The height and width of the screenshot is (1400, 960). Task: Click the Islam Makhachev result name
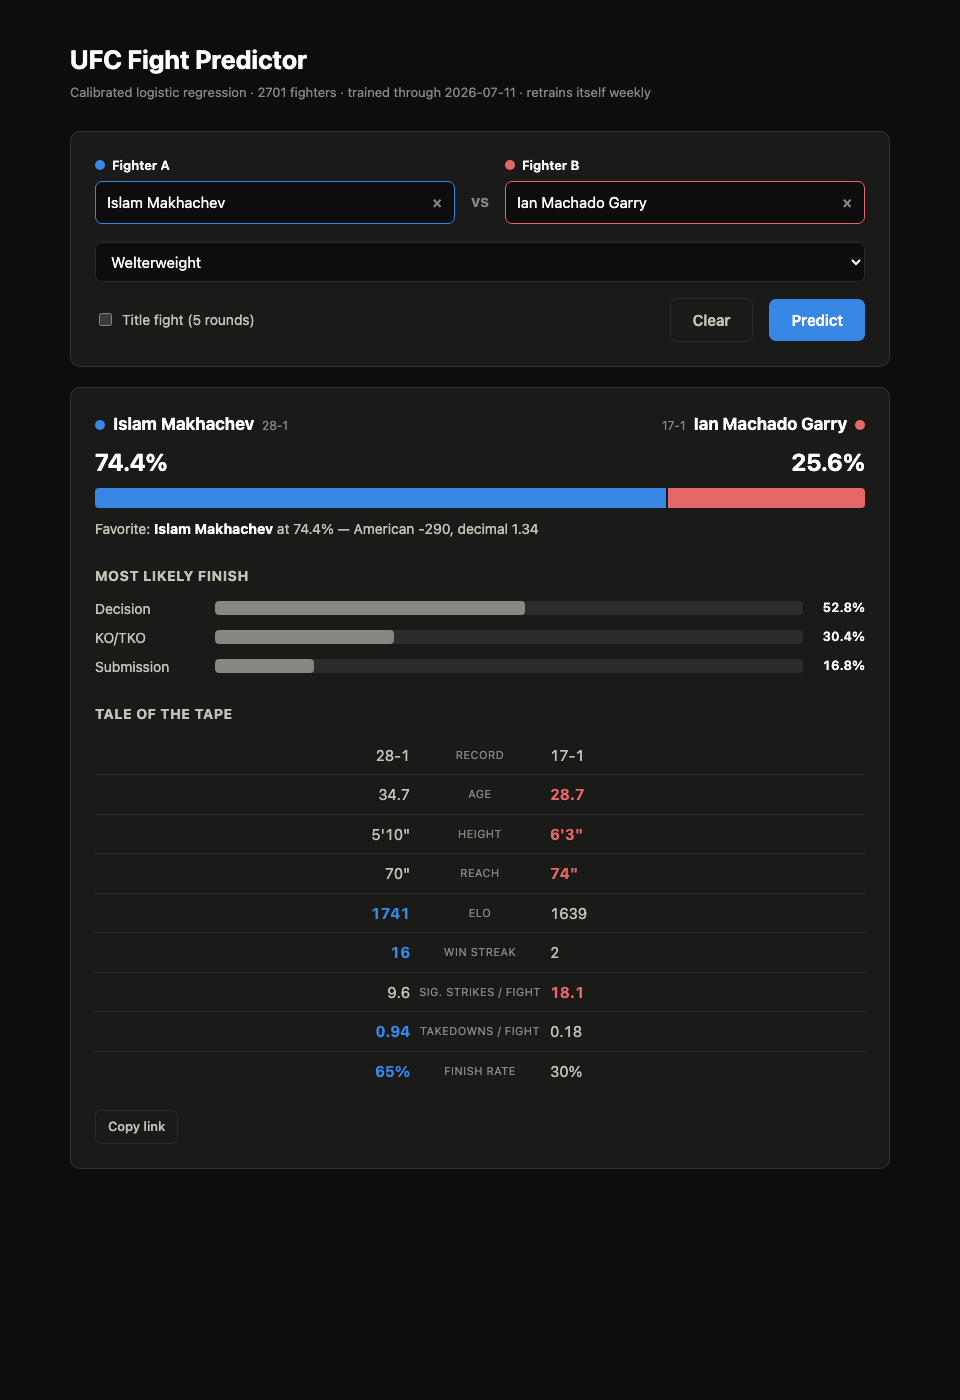[x=183, y=424]
